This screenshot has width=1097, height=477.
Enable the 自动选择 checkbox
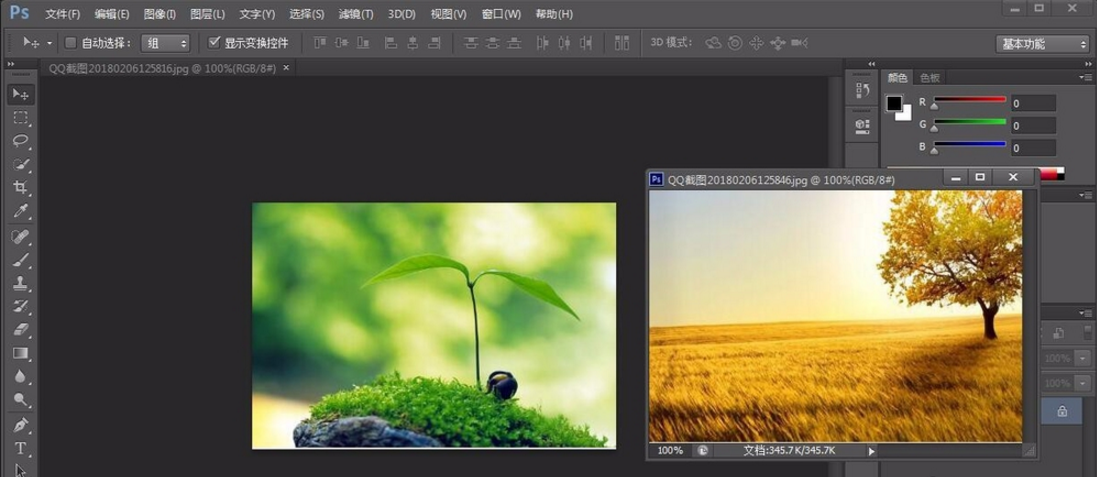tap(70, 43)
